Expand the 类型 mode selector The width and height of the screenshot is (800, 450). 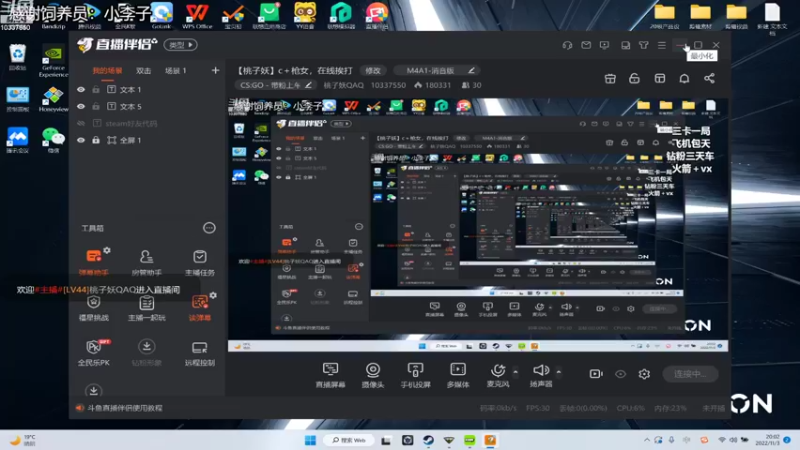[x=181, y=45]
